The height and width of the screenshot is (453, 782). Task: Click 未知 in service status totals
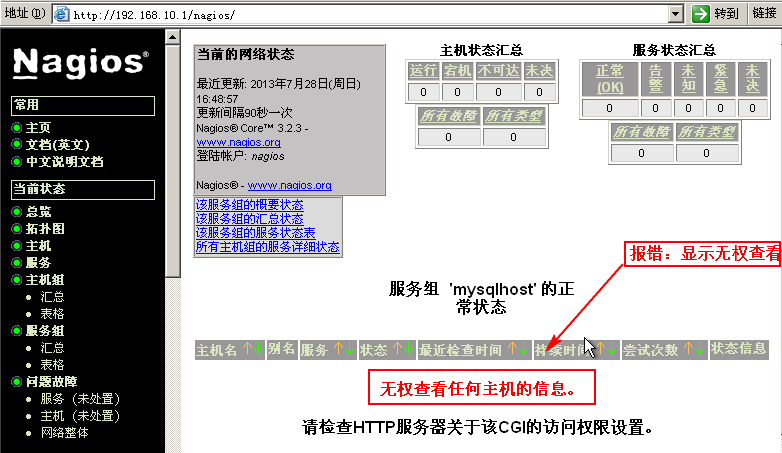(688, 79)
